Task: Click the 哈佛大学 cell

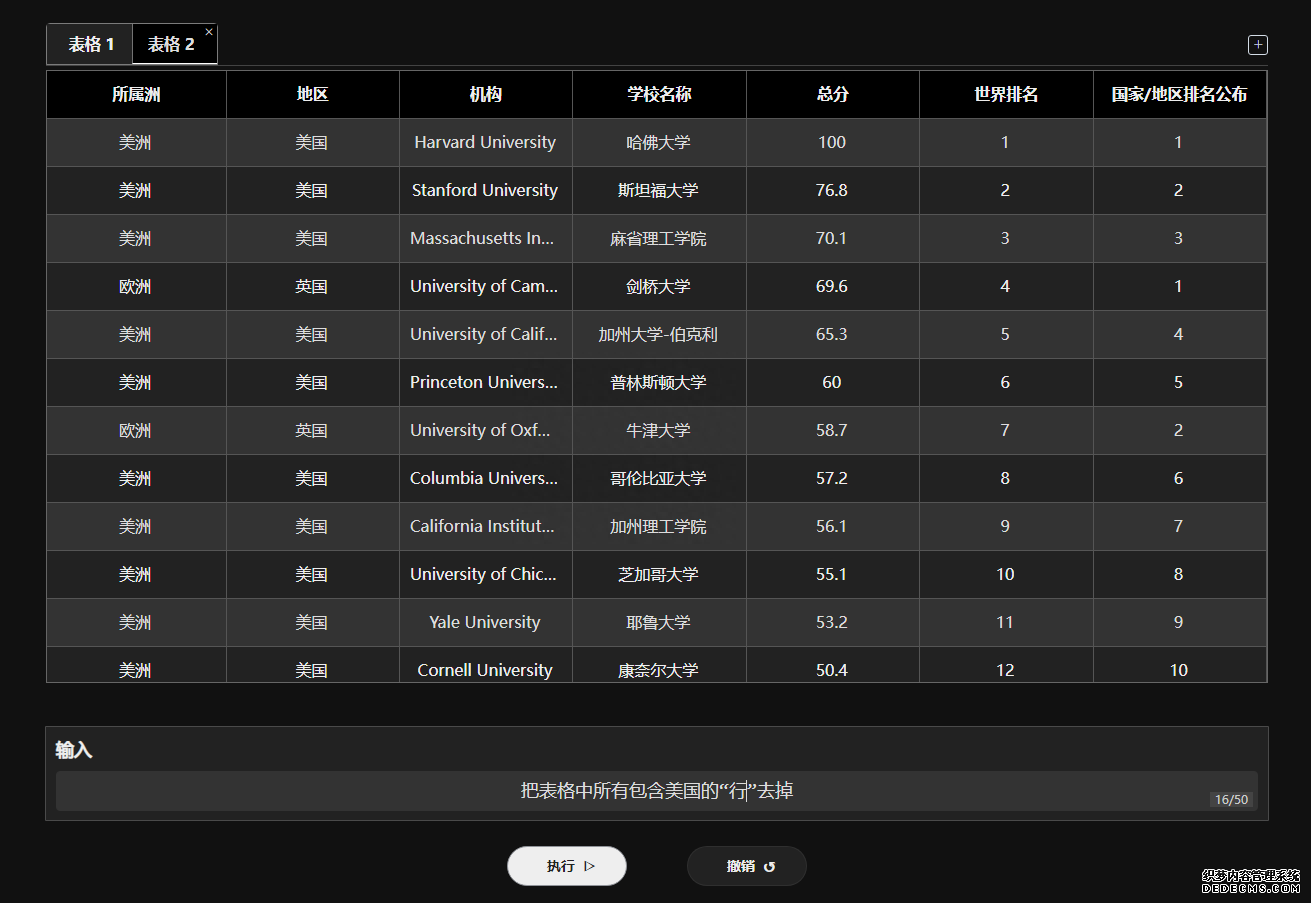Action: 659,143
